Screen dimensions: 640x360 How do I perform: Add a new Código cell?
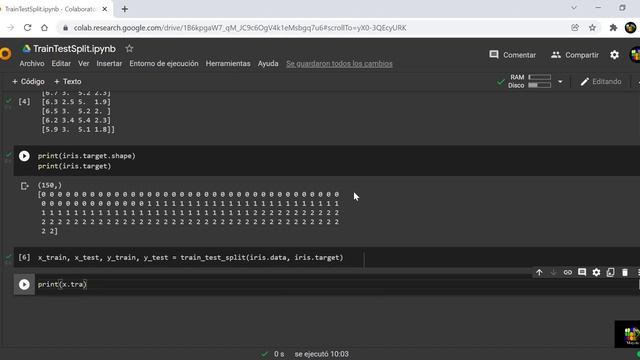point(28,82)
